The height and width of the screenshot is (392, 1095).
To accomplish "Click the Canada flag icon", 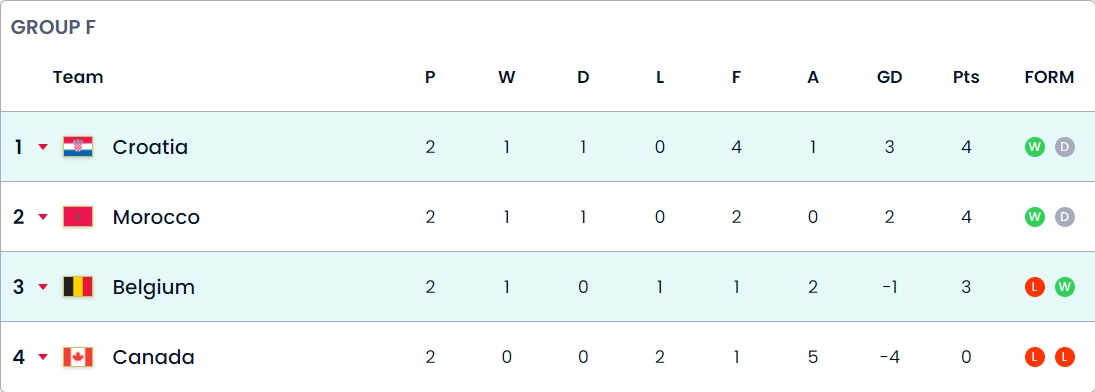I will click(x=78, y=357).
